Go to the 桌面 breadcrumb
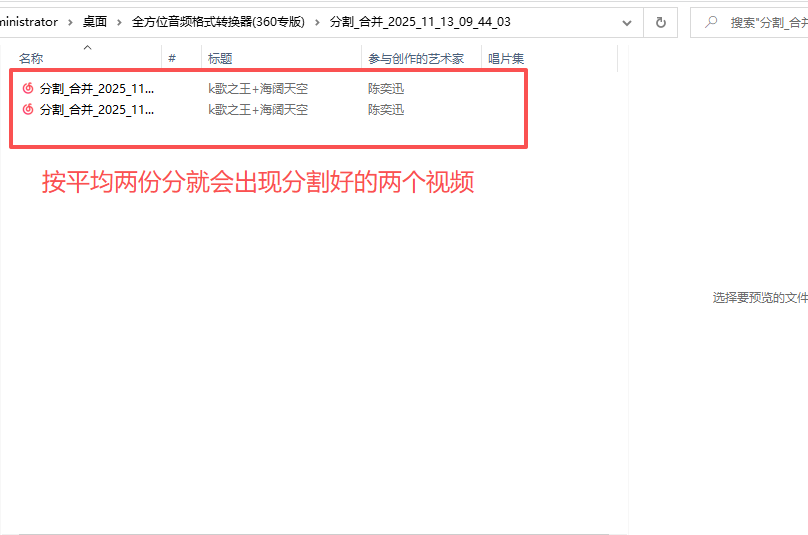This screenshot has width=808, height=535. point(95,22)
